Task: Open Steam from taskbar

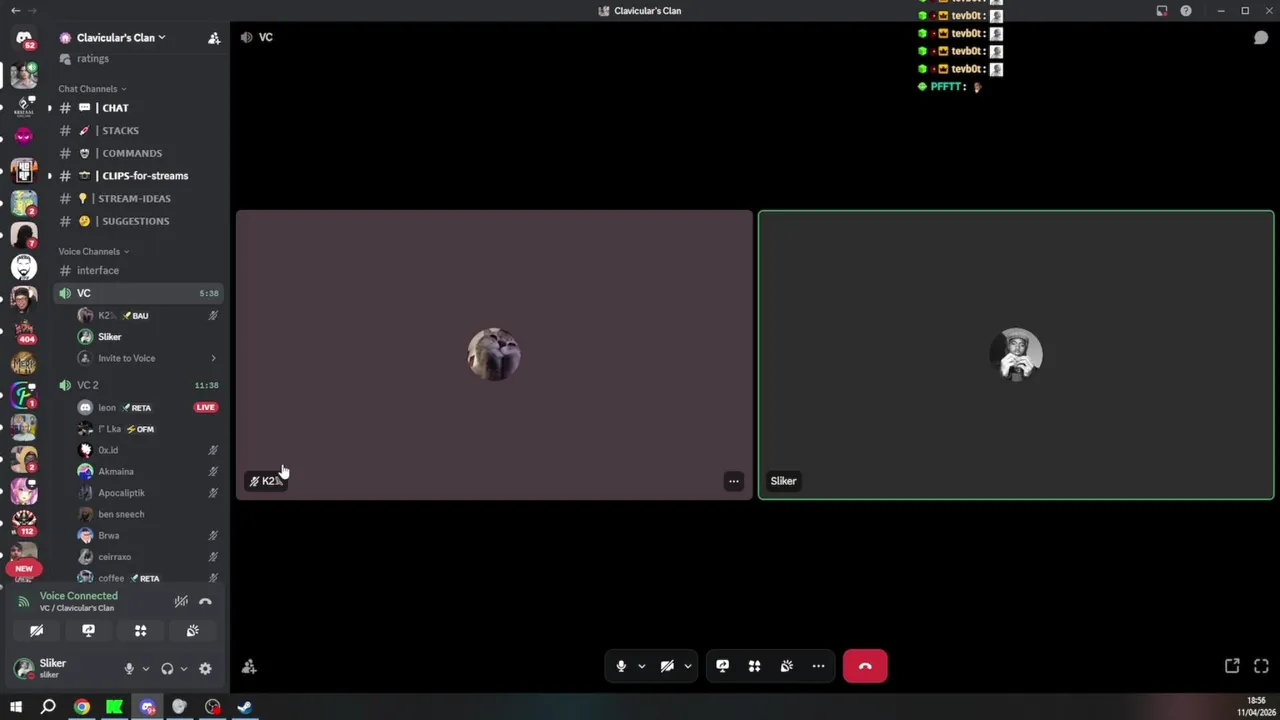Action: [244, 707]
